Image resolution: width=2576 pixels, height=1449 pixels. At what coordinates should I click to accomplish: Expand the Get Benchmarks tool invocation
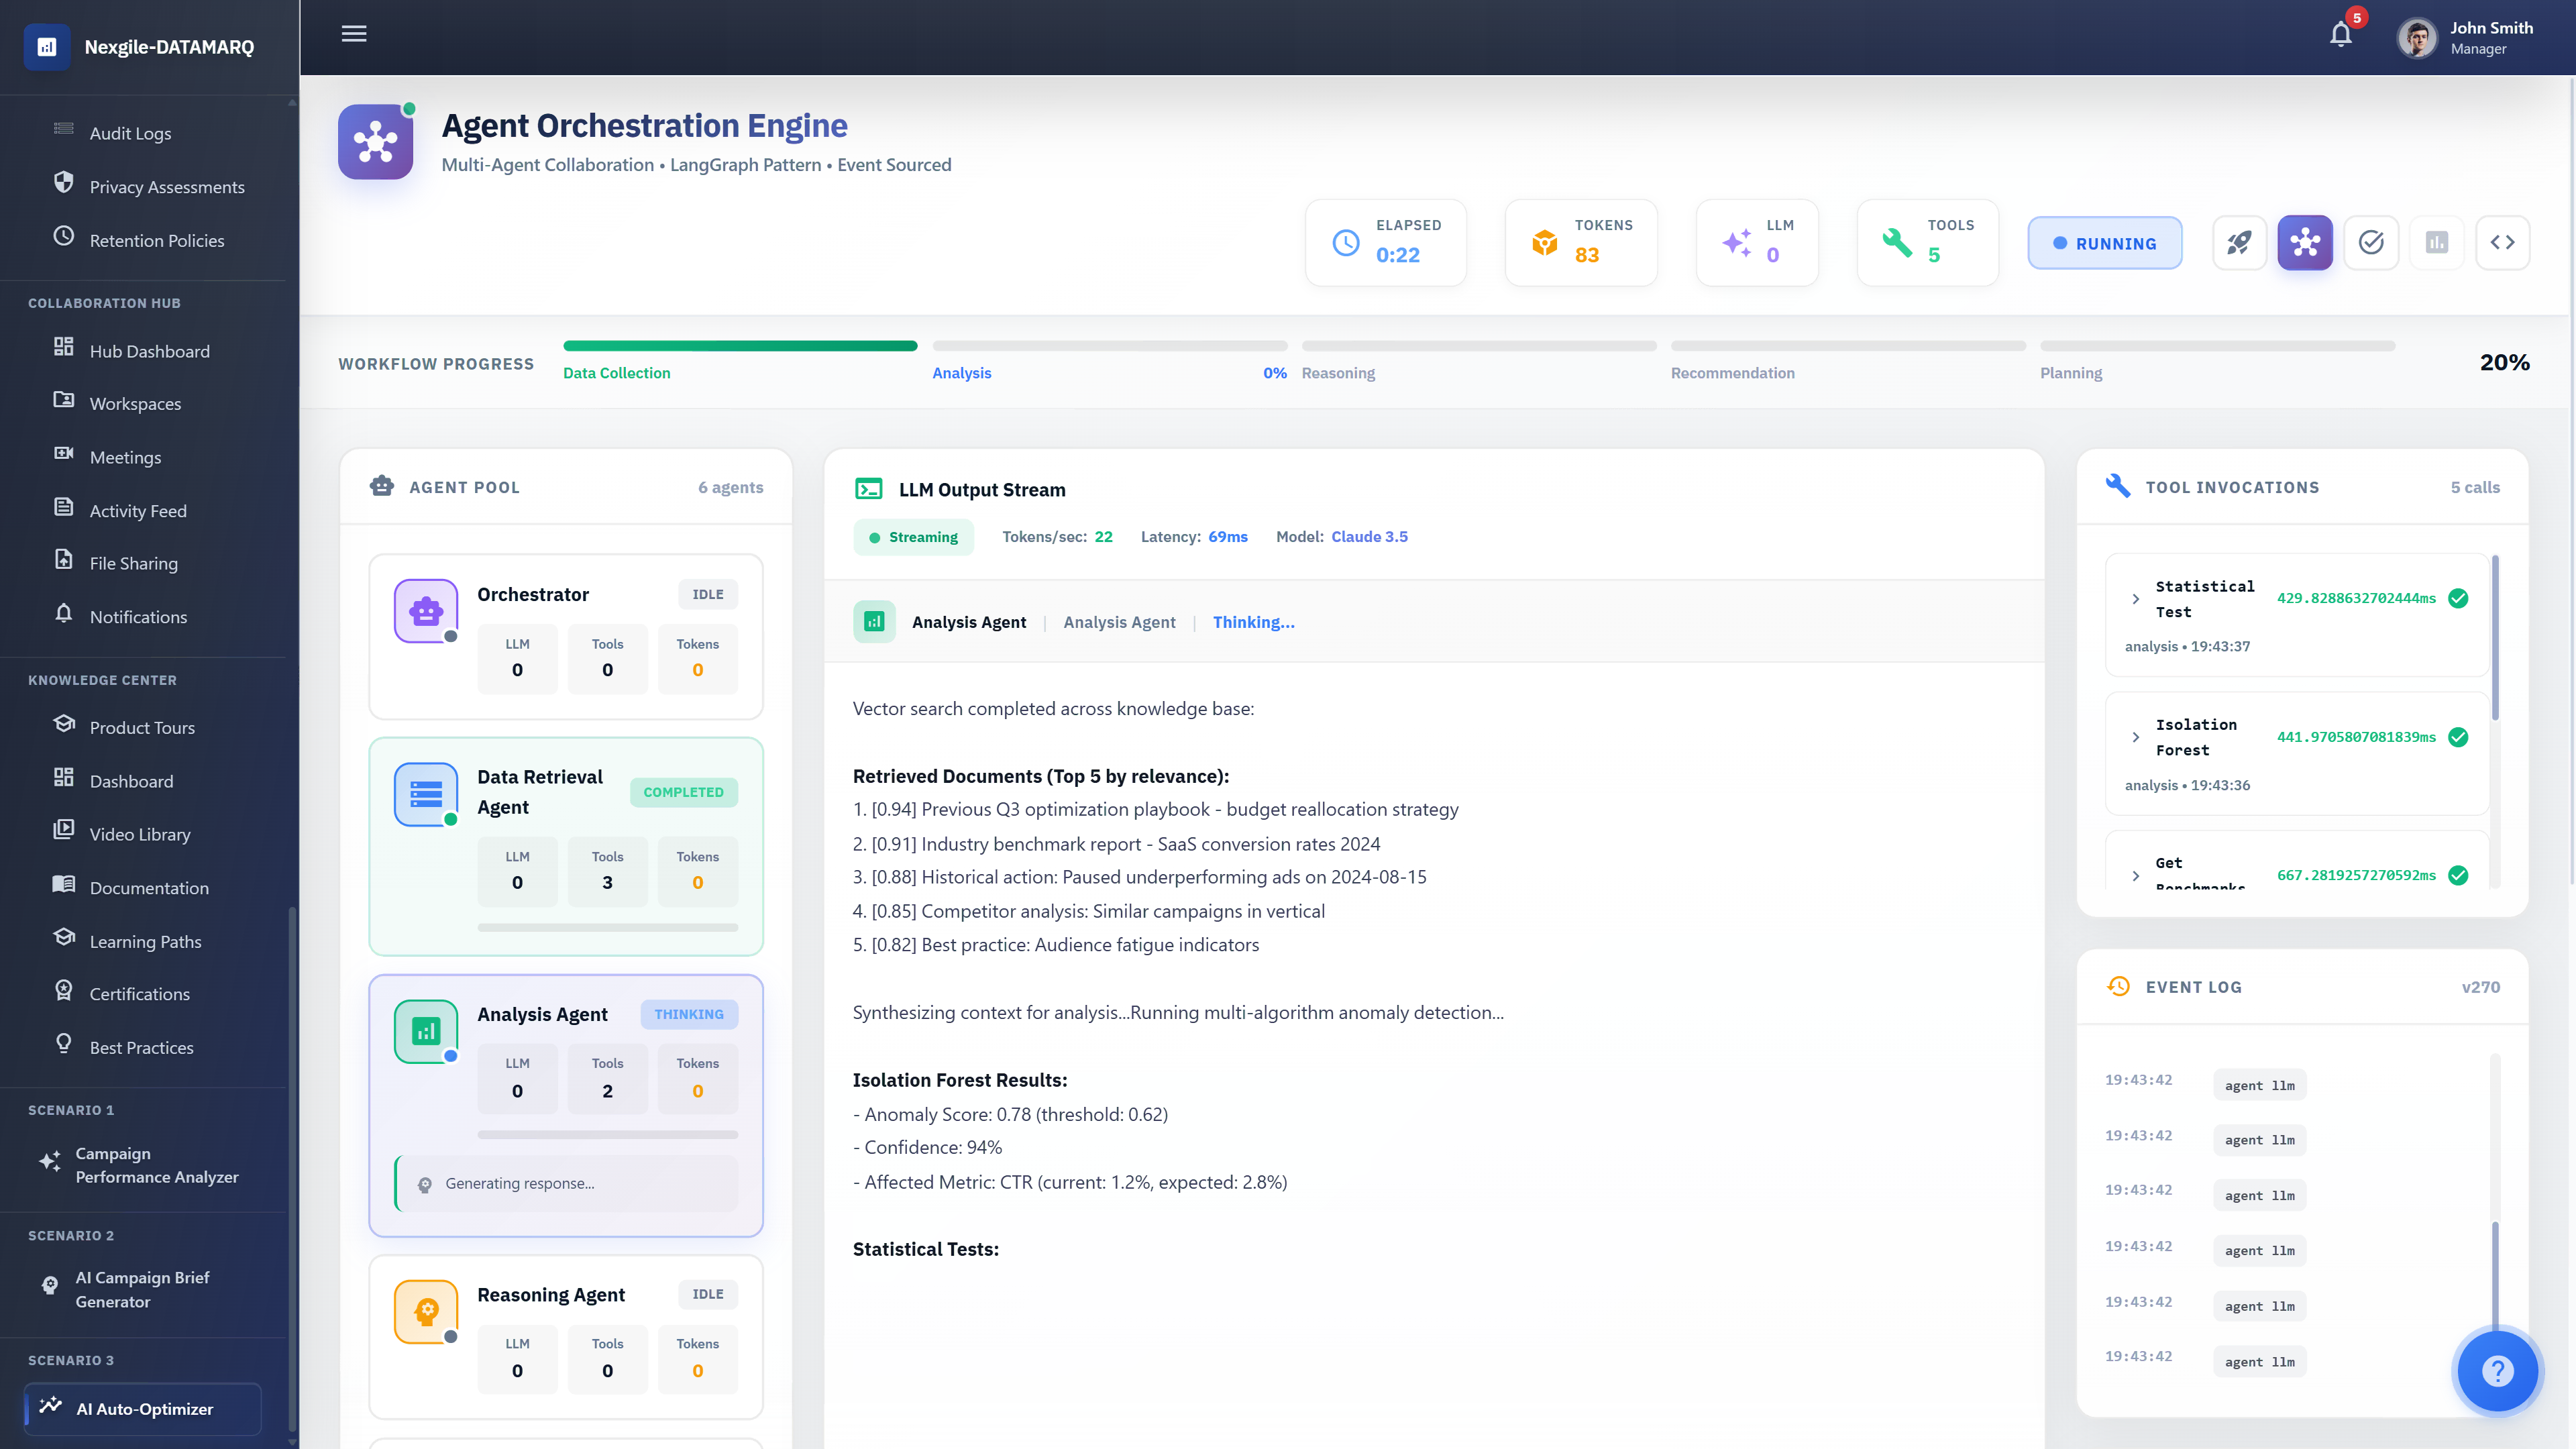(2137, 875)
